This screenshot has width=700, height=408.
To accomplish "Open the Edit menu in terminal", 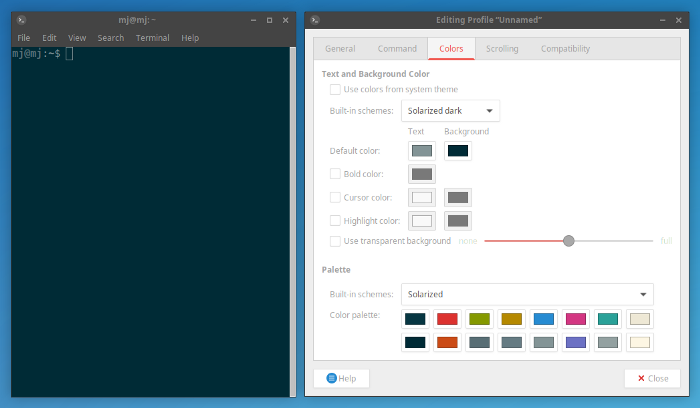I will click(49, 38).
